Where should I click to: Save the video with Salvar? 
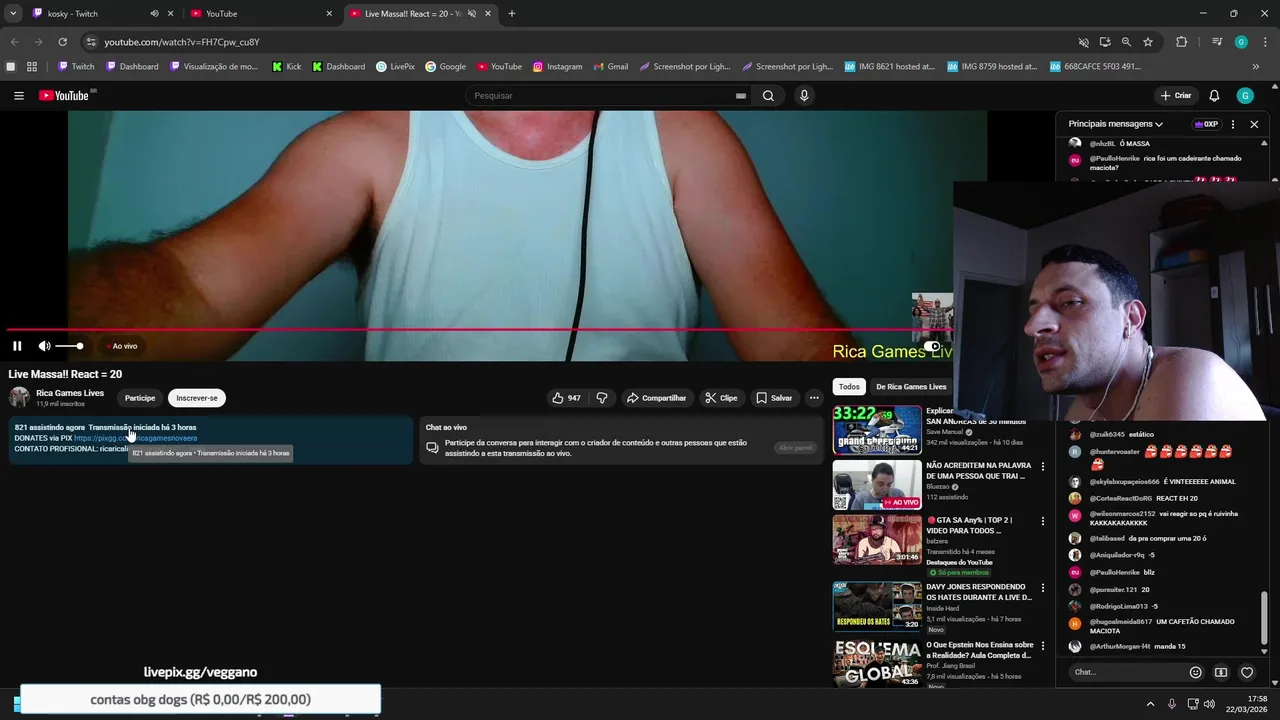pyautogui.click(x=774, y=398)
